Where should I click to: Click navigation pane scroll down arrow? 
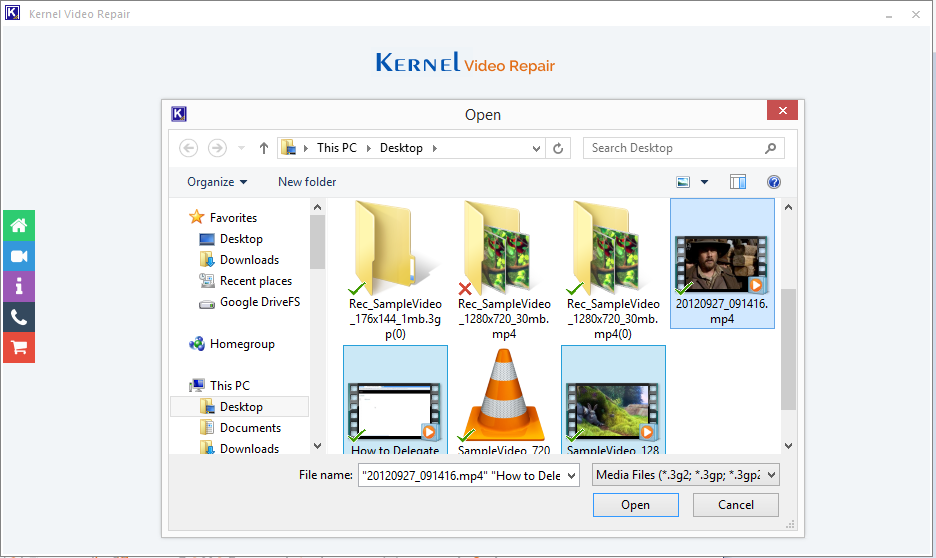318,446
